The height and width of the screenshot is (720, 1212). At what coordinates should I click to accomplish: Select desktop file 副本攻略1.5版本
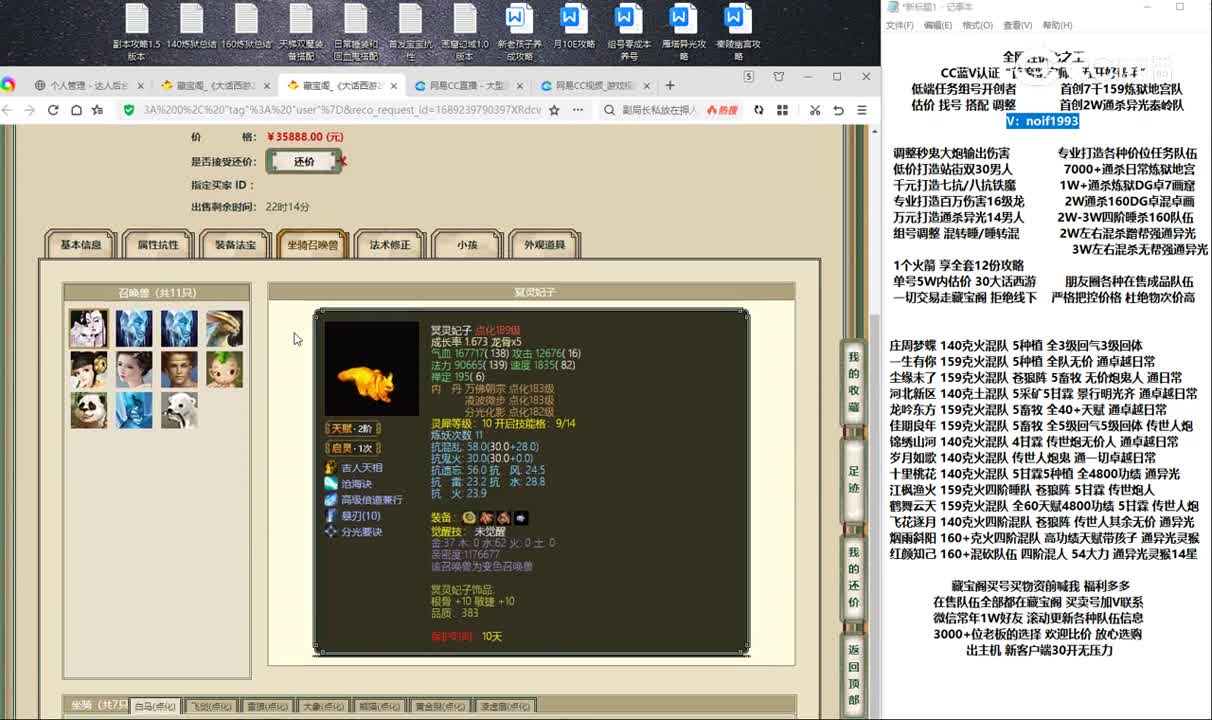click(137, 33)
